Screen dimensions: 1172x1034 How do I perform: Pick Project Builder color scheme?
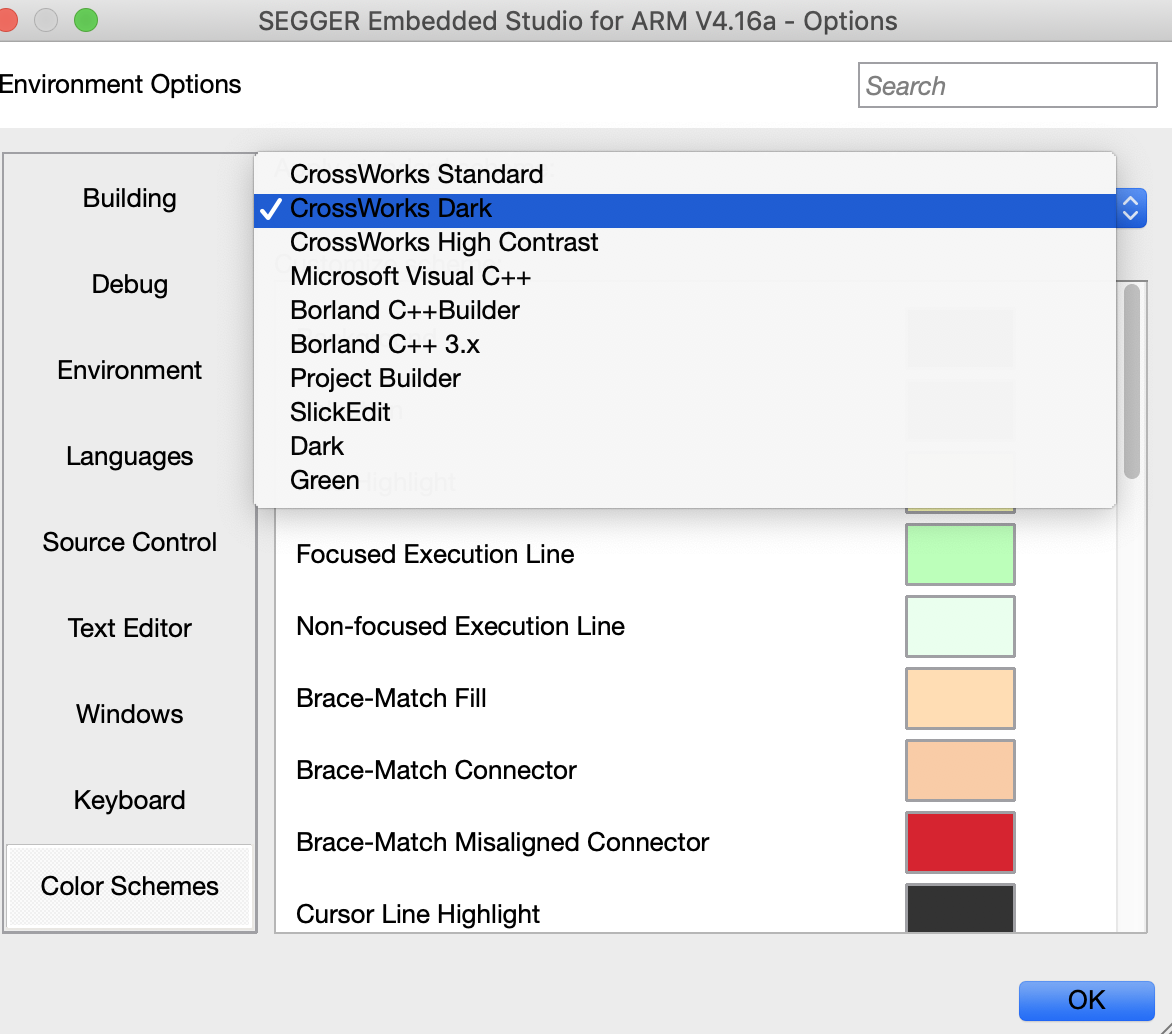[685, 378]
